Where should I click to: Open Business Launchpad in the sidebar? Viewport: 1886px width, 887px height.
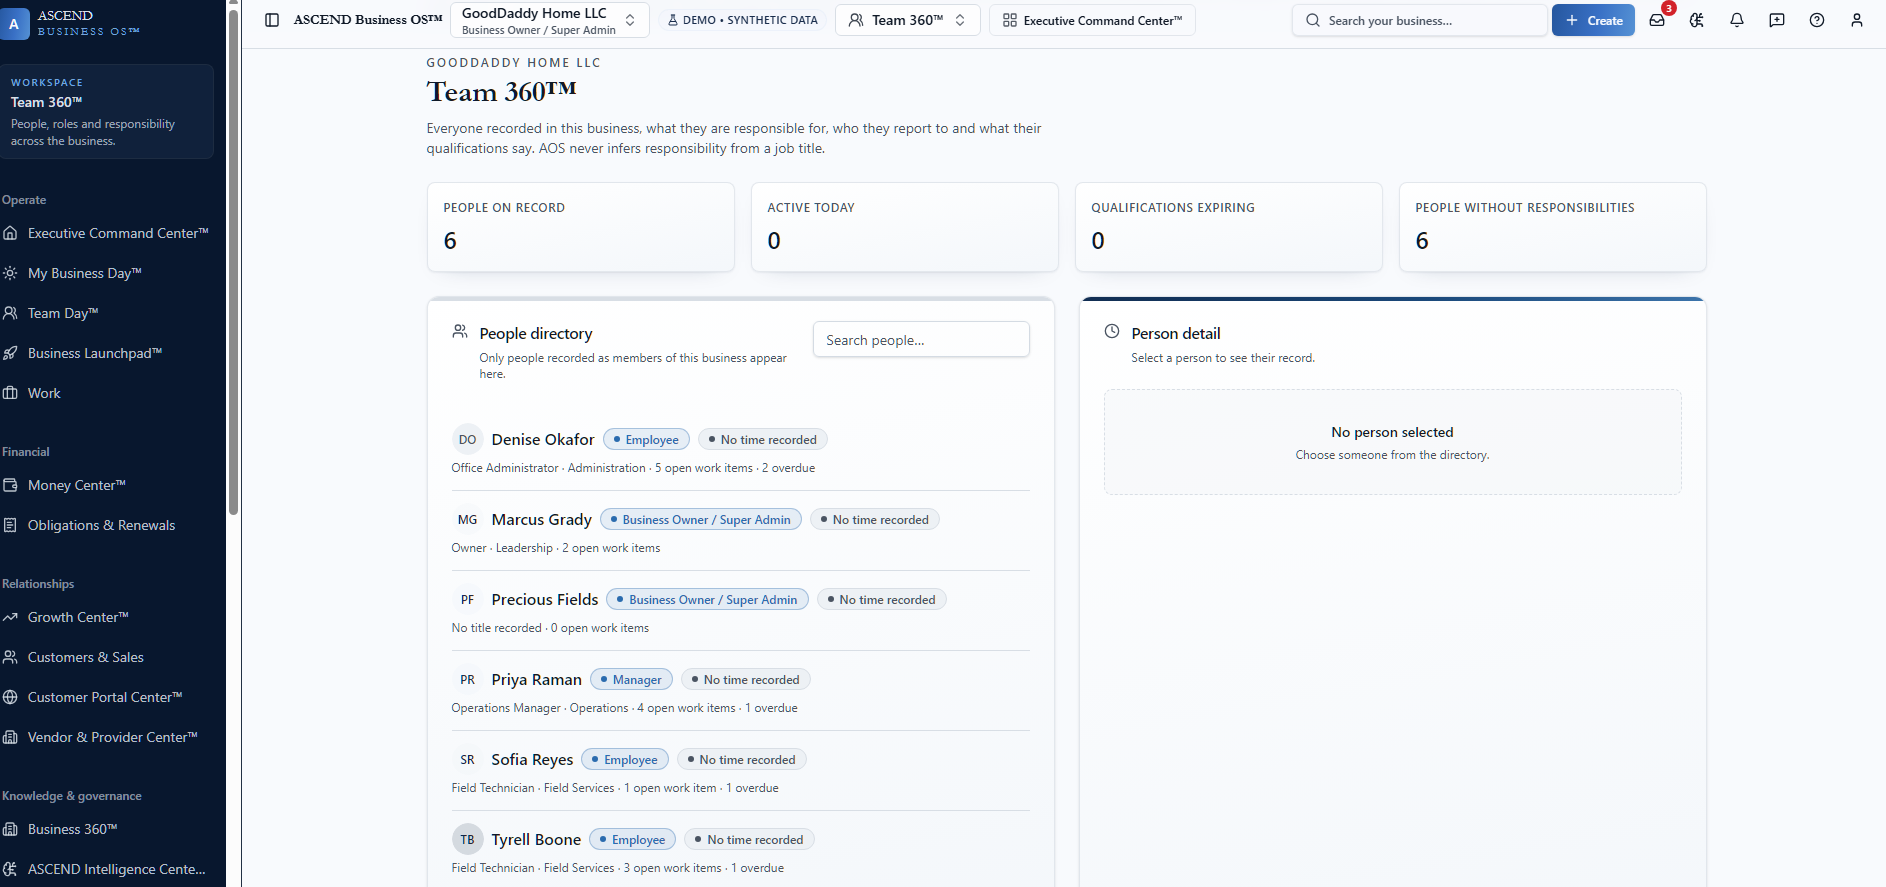(x=106, y=353)
